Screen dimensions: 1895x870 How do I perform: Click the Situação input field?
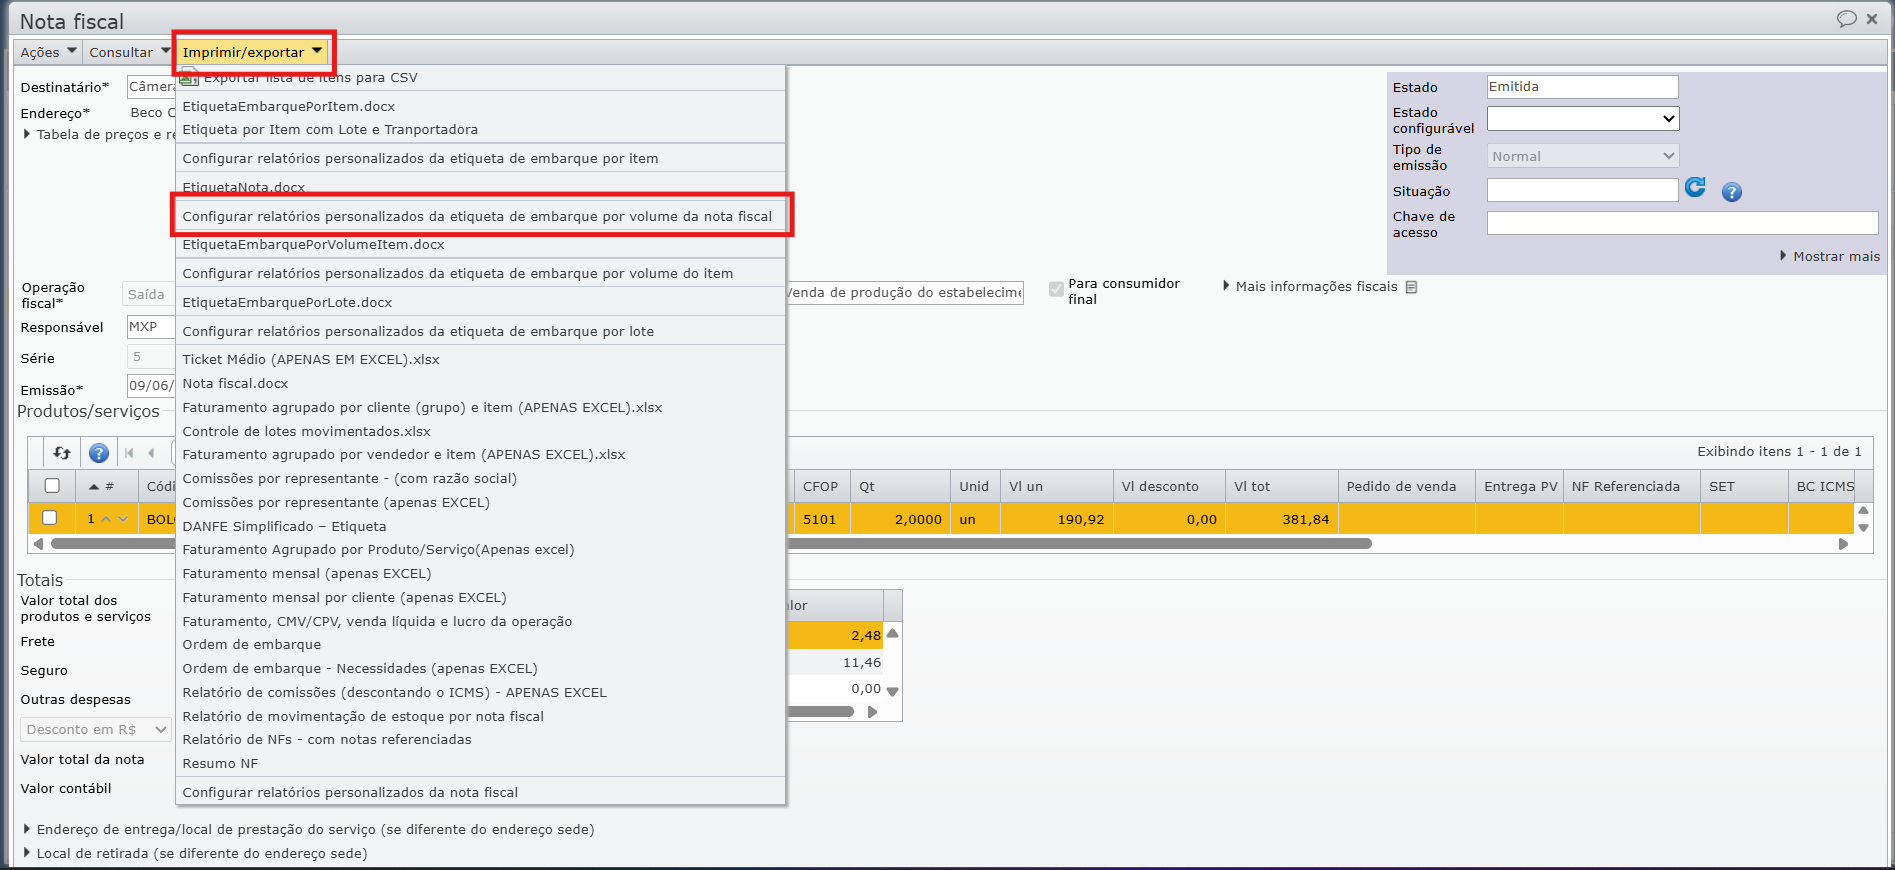(1582, 190)
